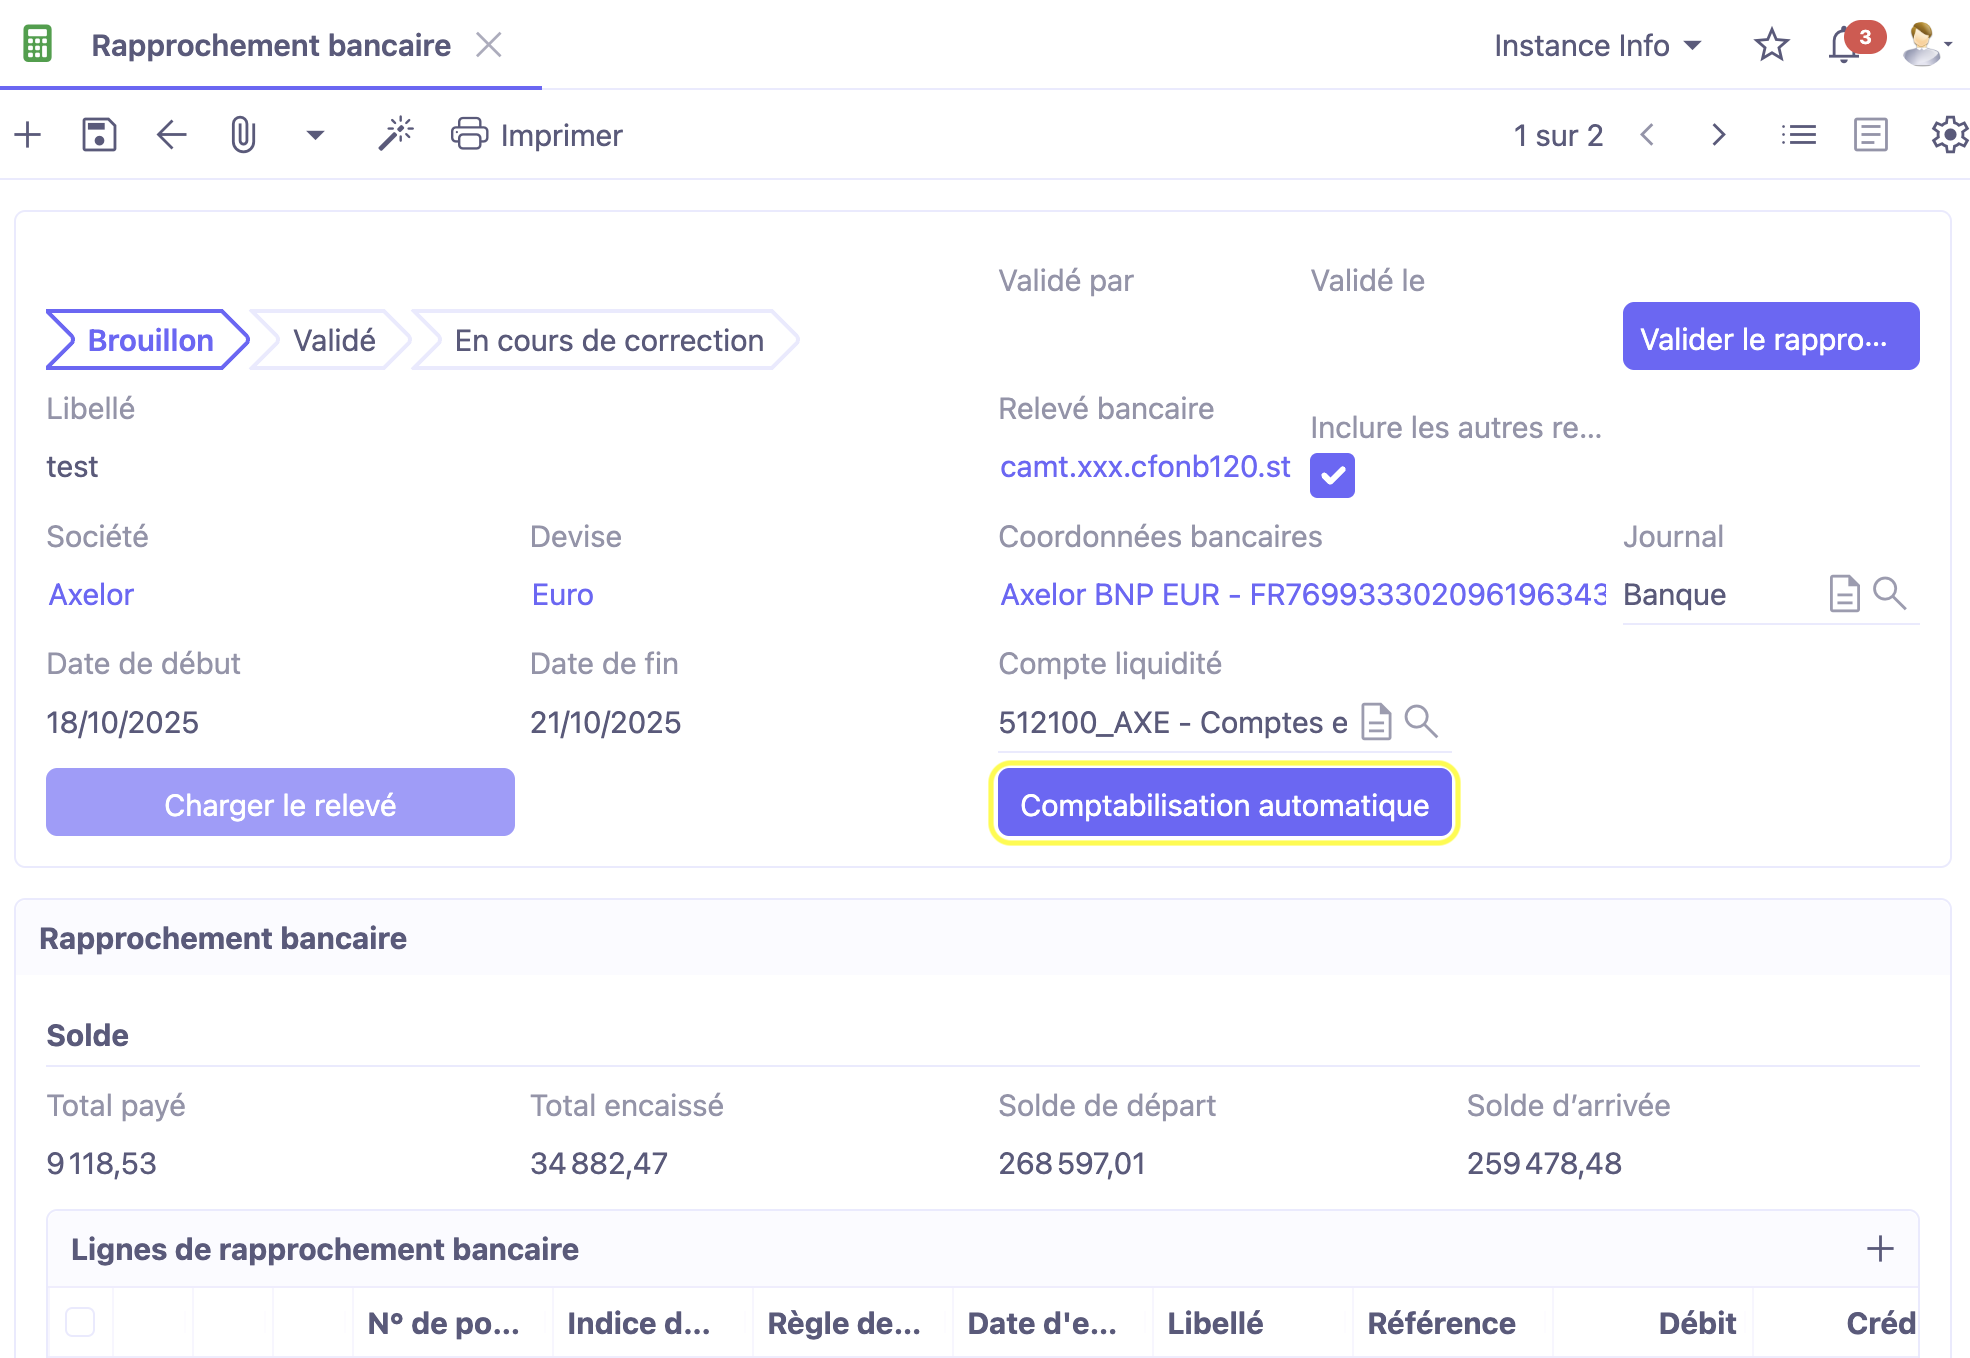Expand the attachment dropdown arrow
Screen dimensions: 1970x1358
[x=315, y=135]
